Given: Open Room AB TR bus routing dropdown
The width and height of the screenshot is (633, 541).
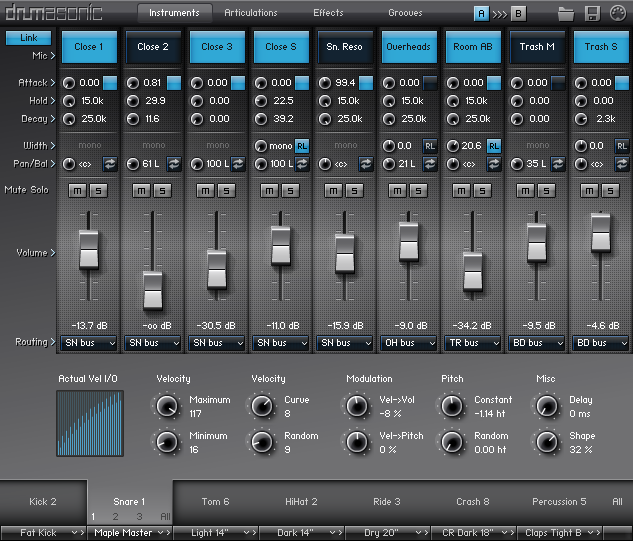Looking at the screenshot, I should click(472, 343).
